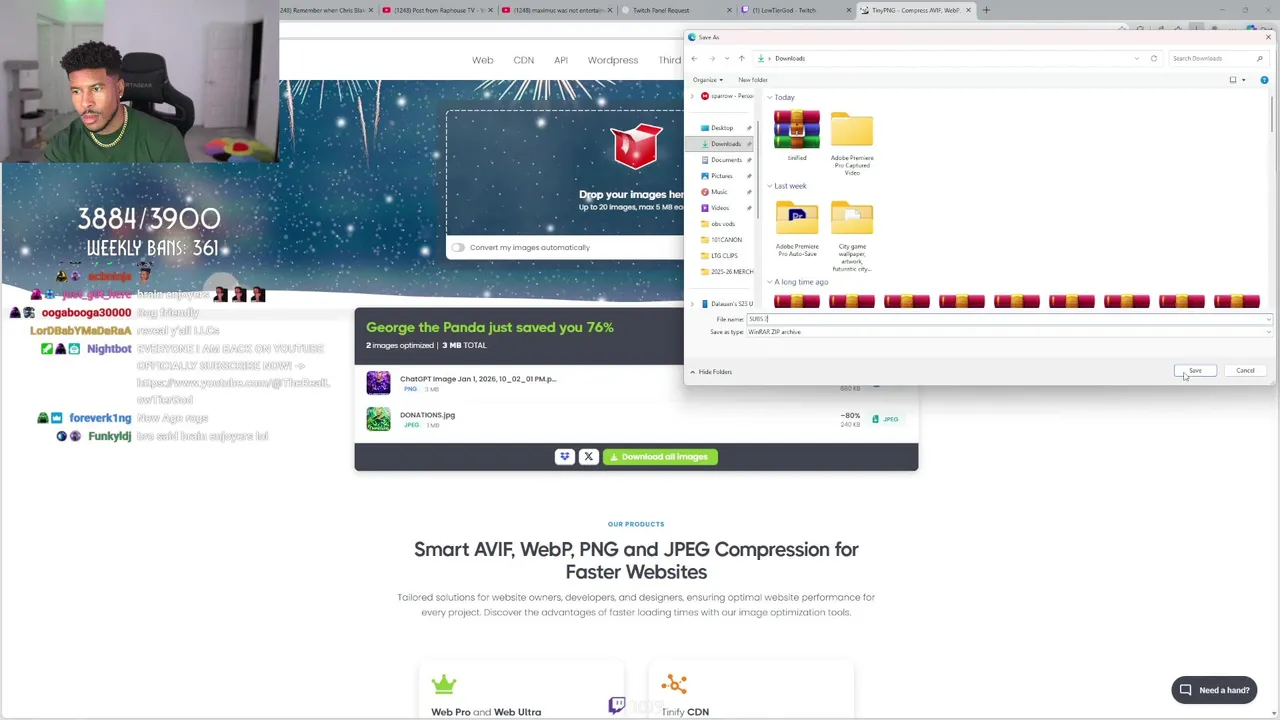
Task: Unpin Music from quick access
Action: [x=749, y=192]
